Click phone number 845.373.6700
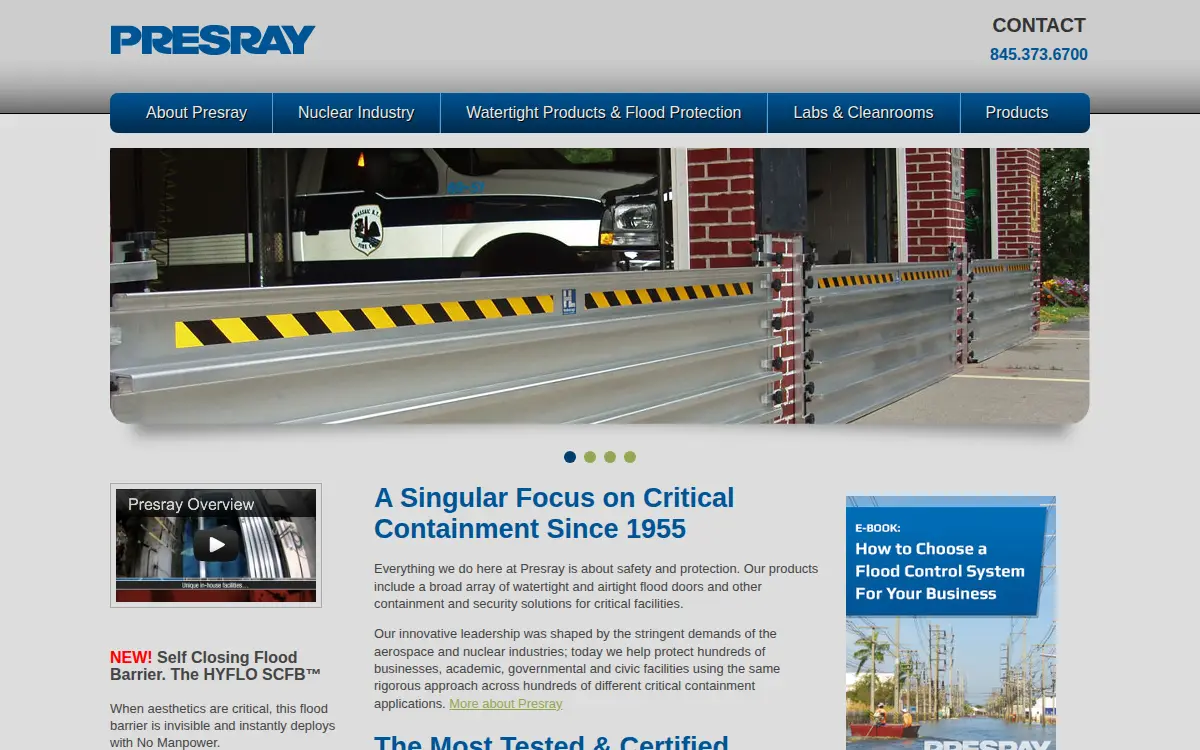This screenshot has height=750, width=1200. (1039, 55)
